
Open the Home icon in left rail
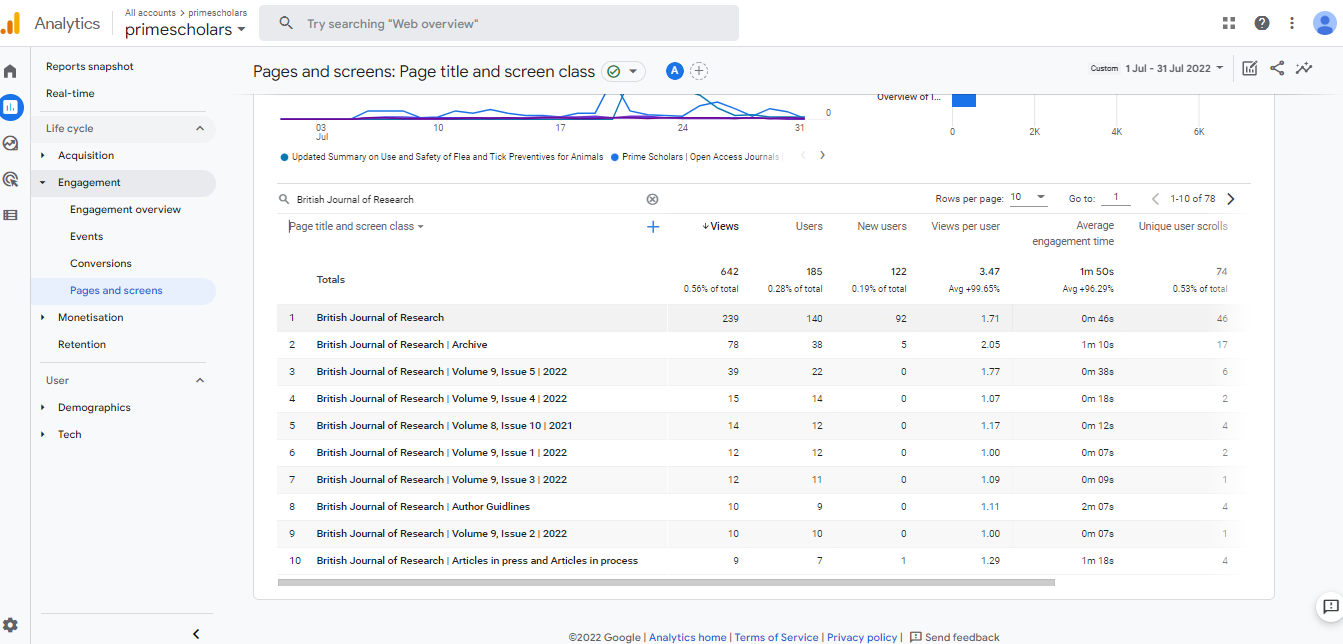10,72
